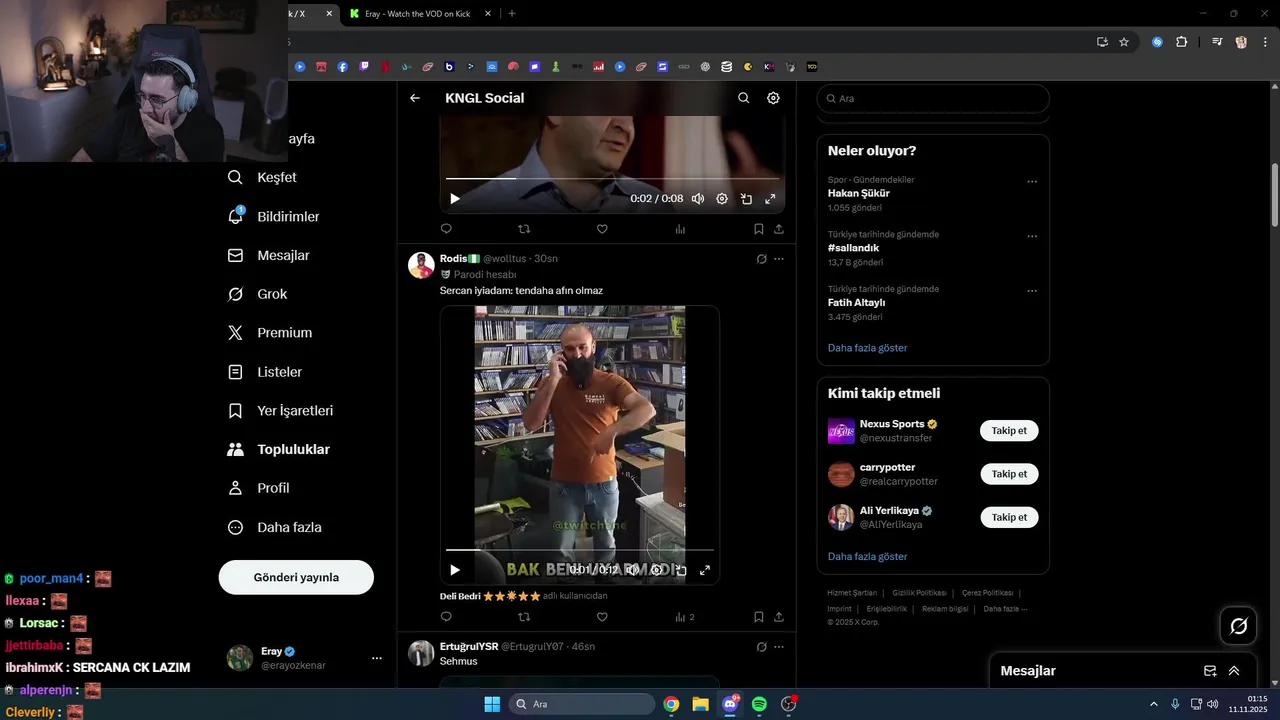This screenshot has height=720, width=1280.
Task: Open more options on ErtuğrulYSR post
Action: (779, 647)
